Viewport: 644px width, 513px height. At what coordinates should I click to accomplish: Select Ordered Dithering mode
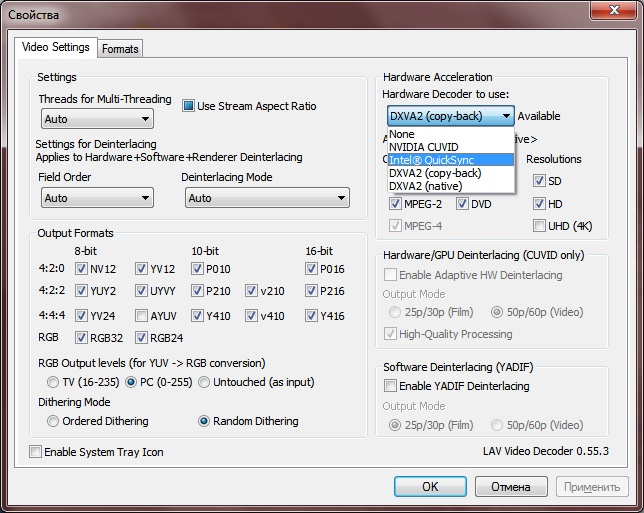click(x=52, y=421)
